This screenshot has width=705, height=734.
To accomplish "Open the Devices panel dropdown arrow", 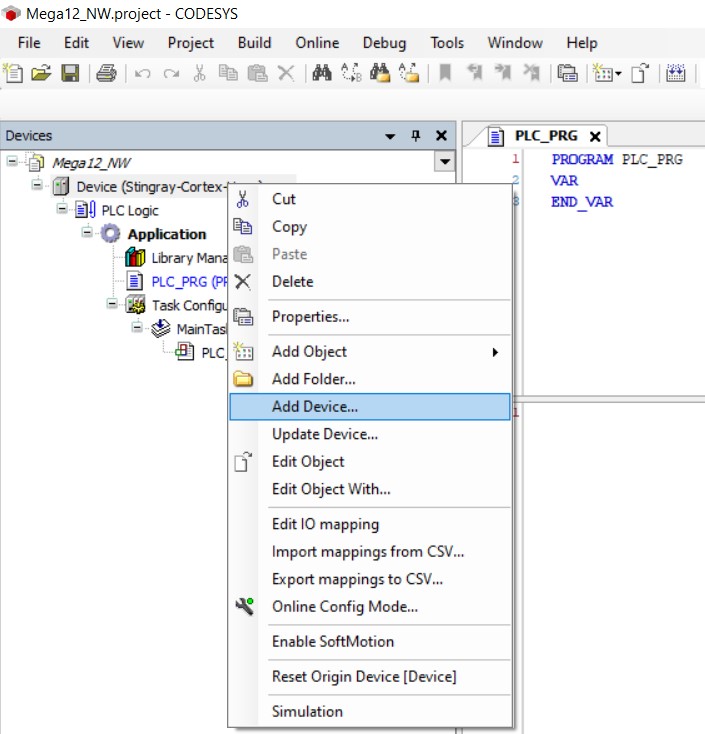I will point(391,136).
